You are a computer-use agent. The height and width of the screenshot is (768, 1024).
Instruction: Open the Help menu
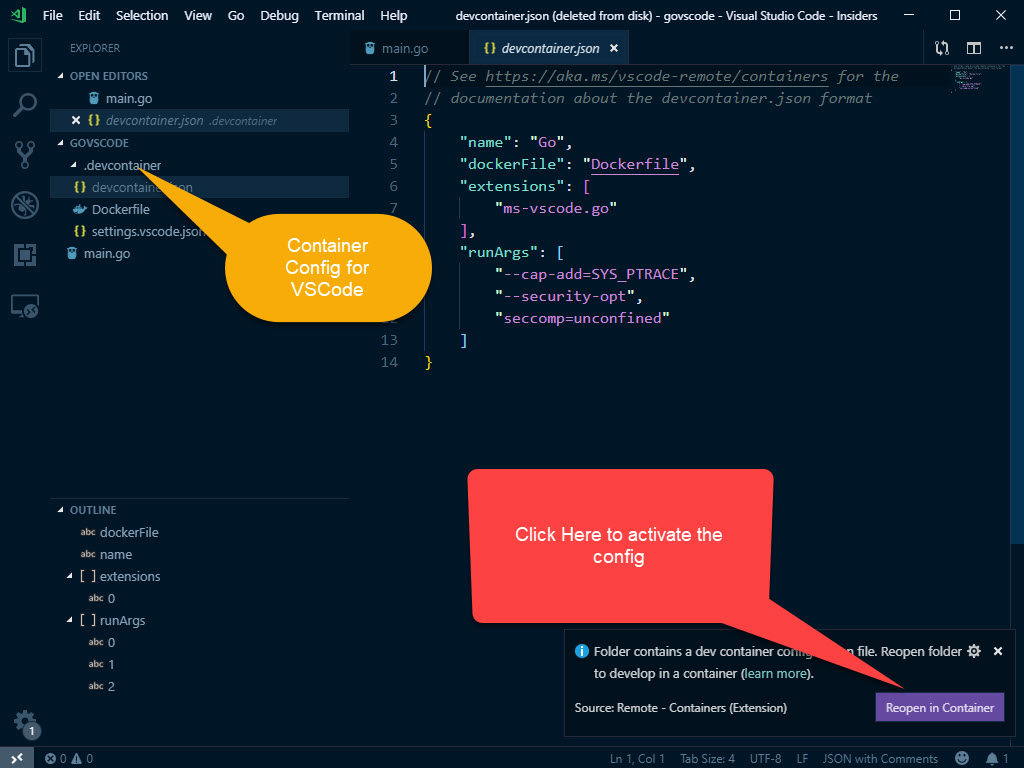pyautogui.click(x=393, y=15)
